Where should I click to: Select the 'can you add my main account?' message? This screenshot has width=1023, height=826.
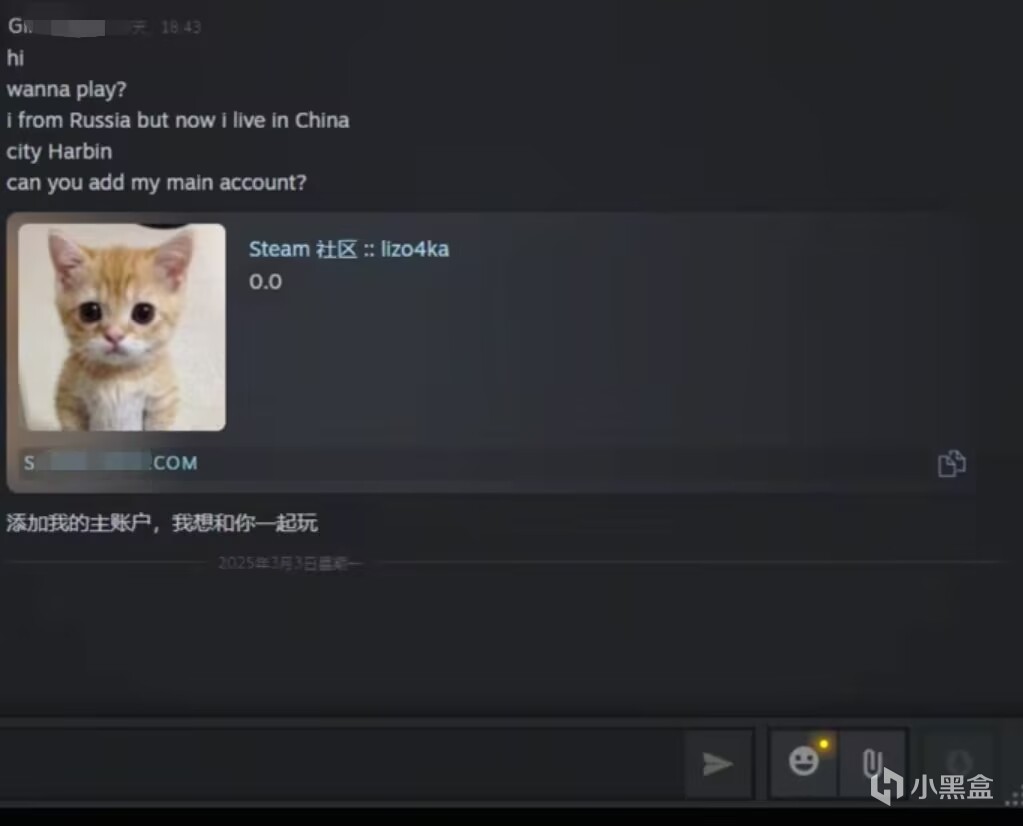point(157,183)
